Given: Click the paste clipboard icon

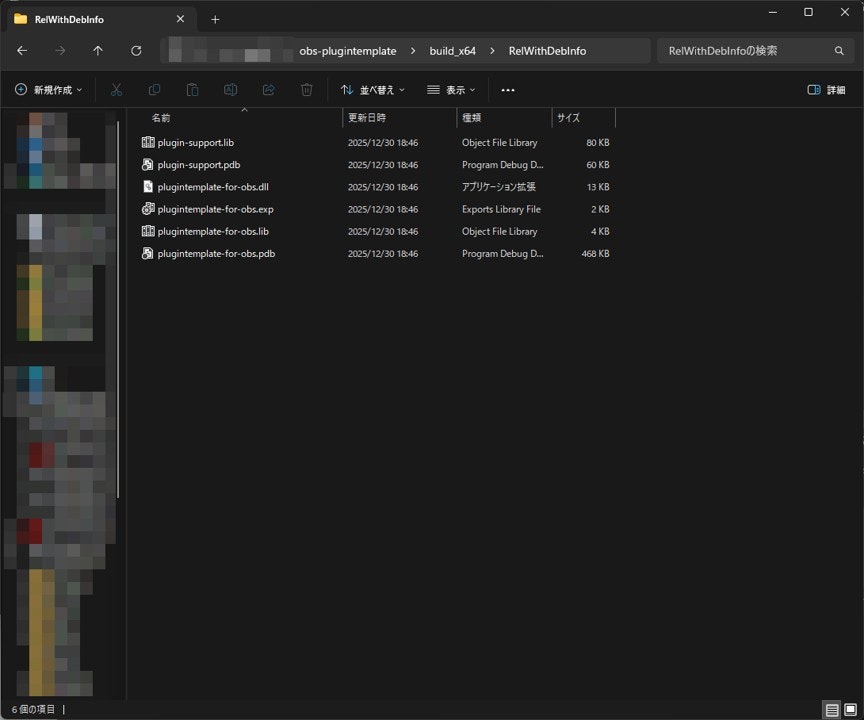Looking at the screenshot, I should (192, 90).
